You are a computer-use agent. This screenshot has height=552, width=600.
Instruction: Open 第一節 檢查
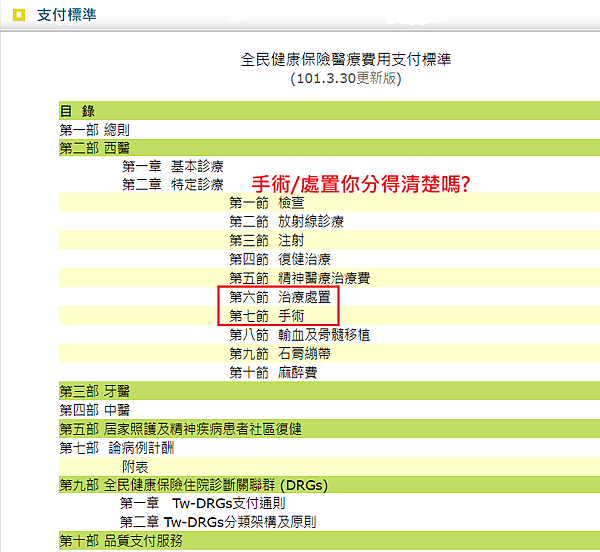[267, 202]
